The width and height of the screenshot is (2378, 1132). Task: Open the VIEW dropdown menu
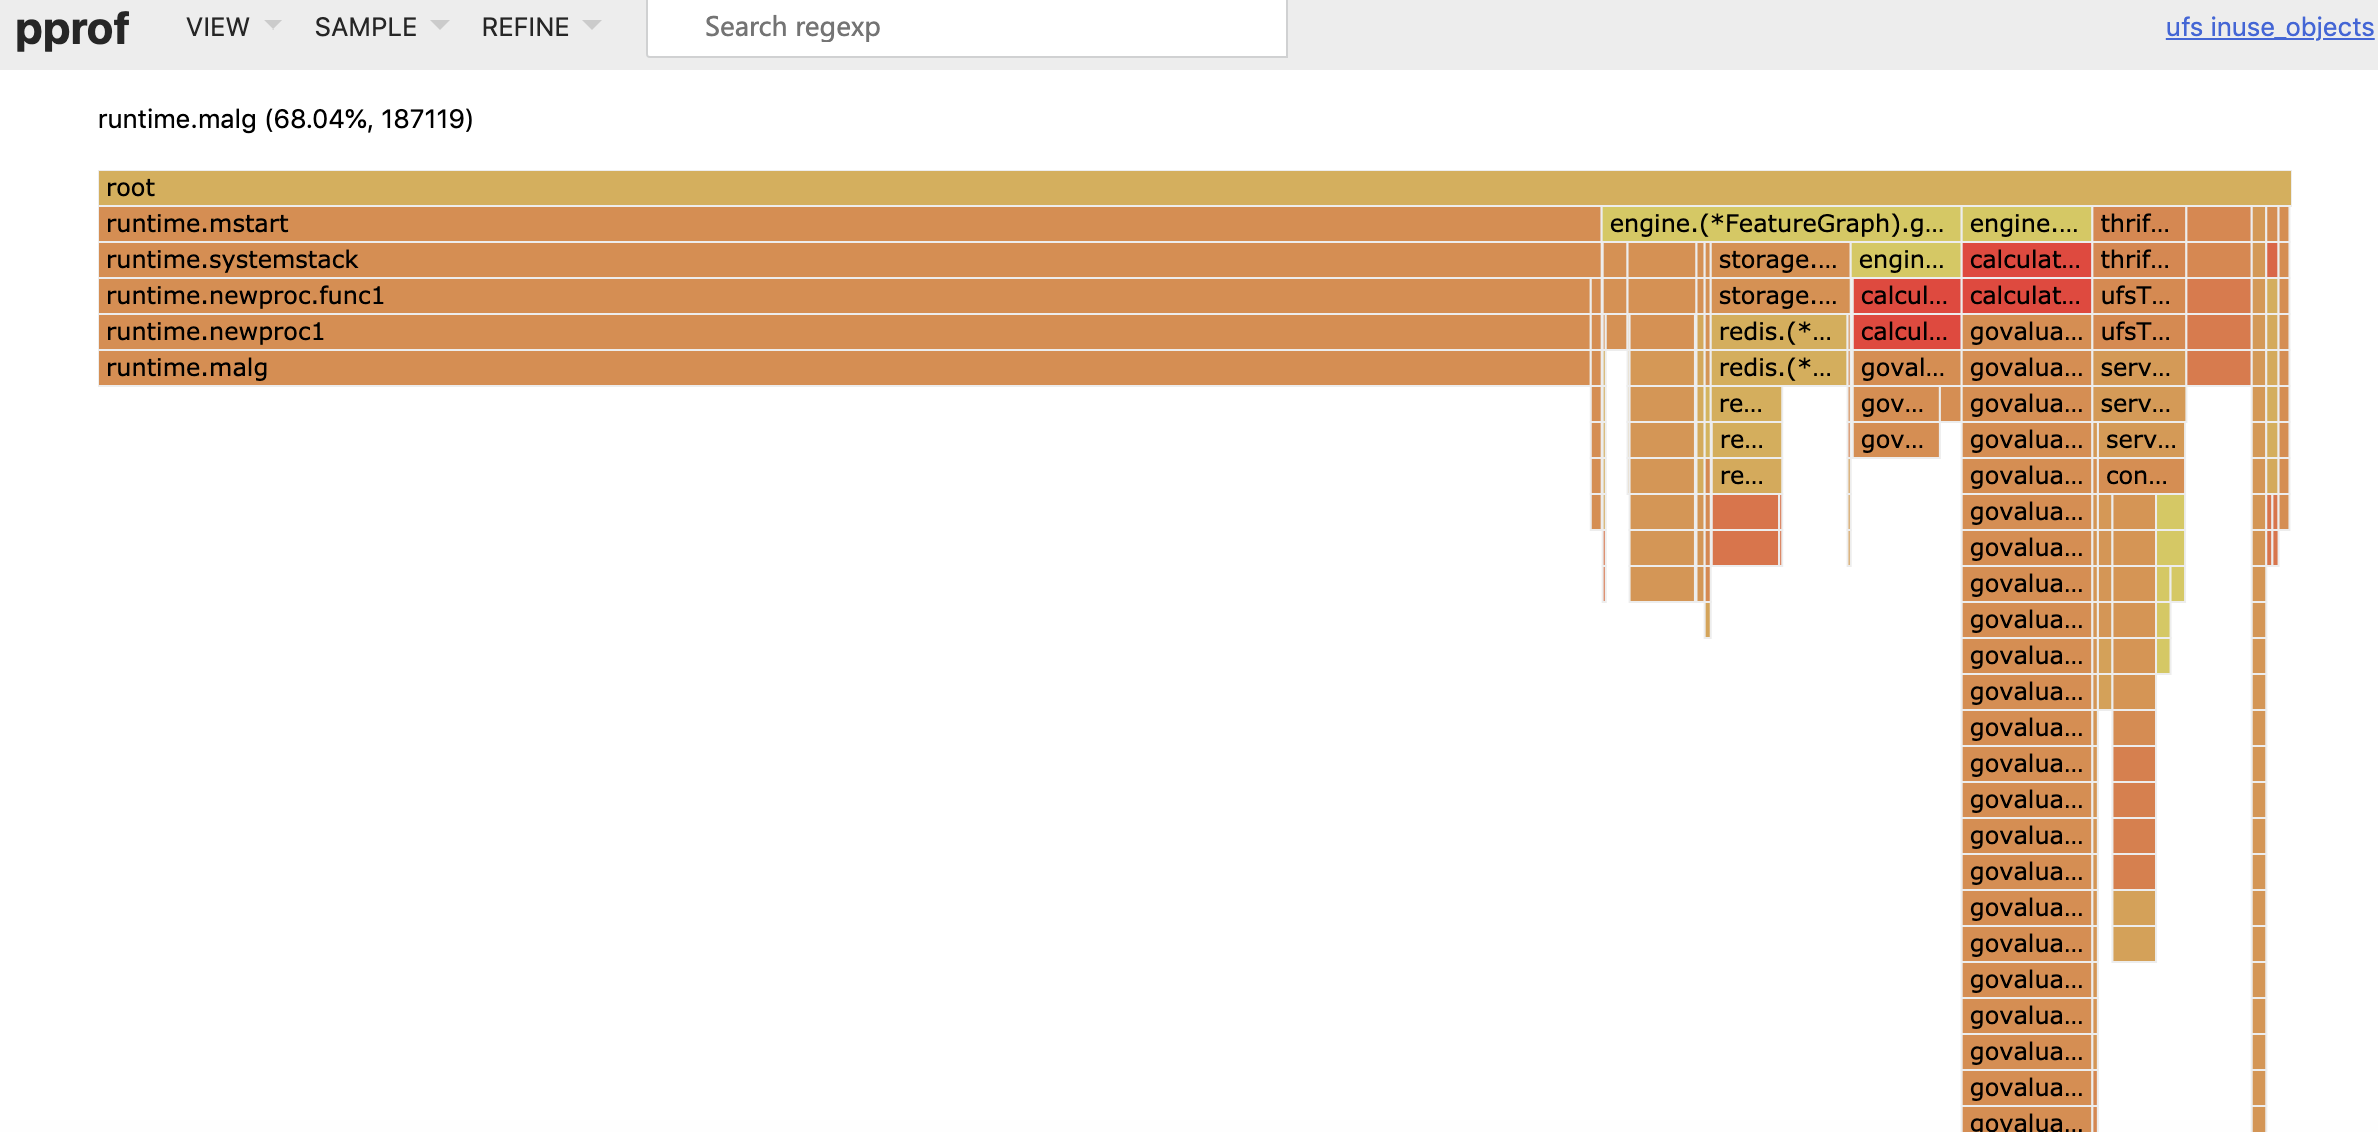click(233, 27)
